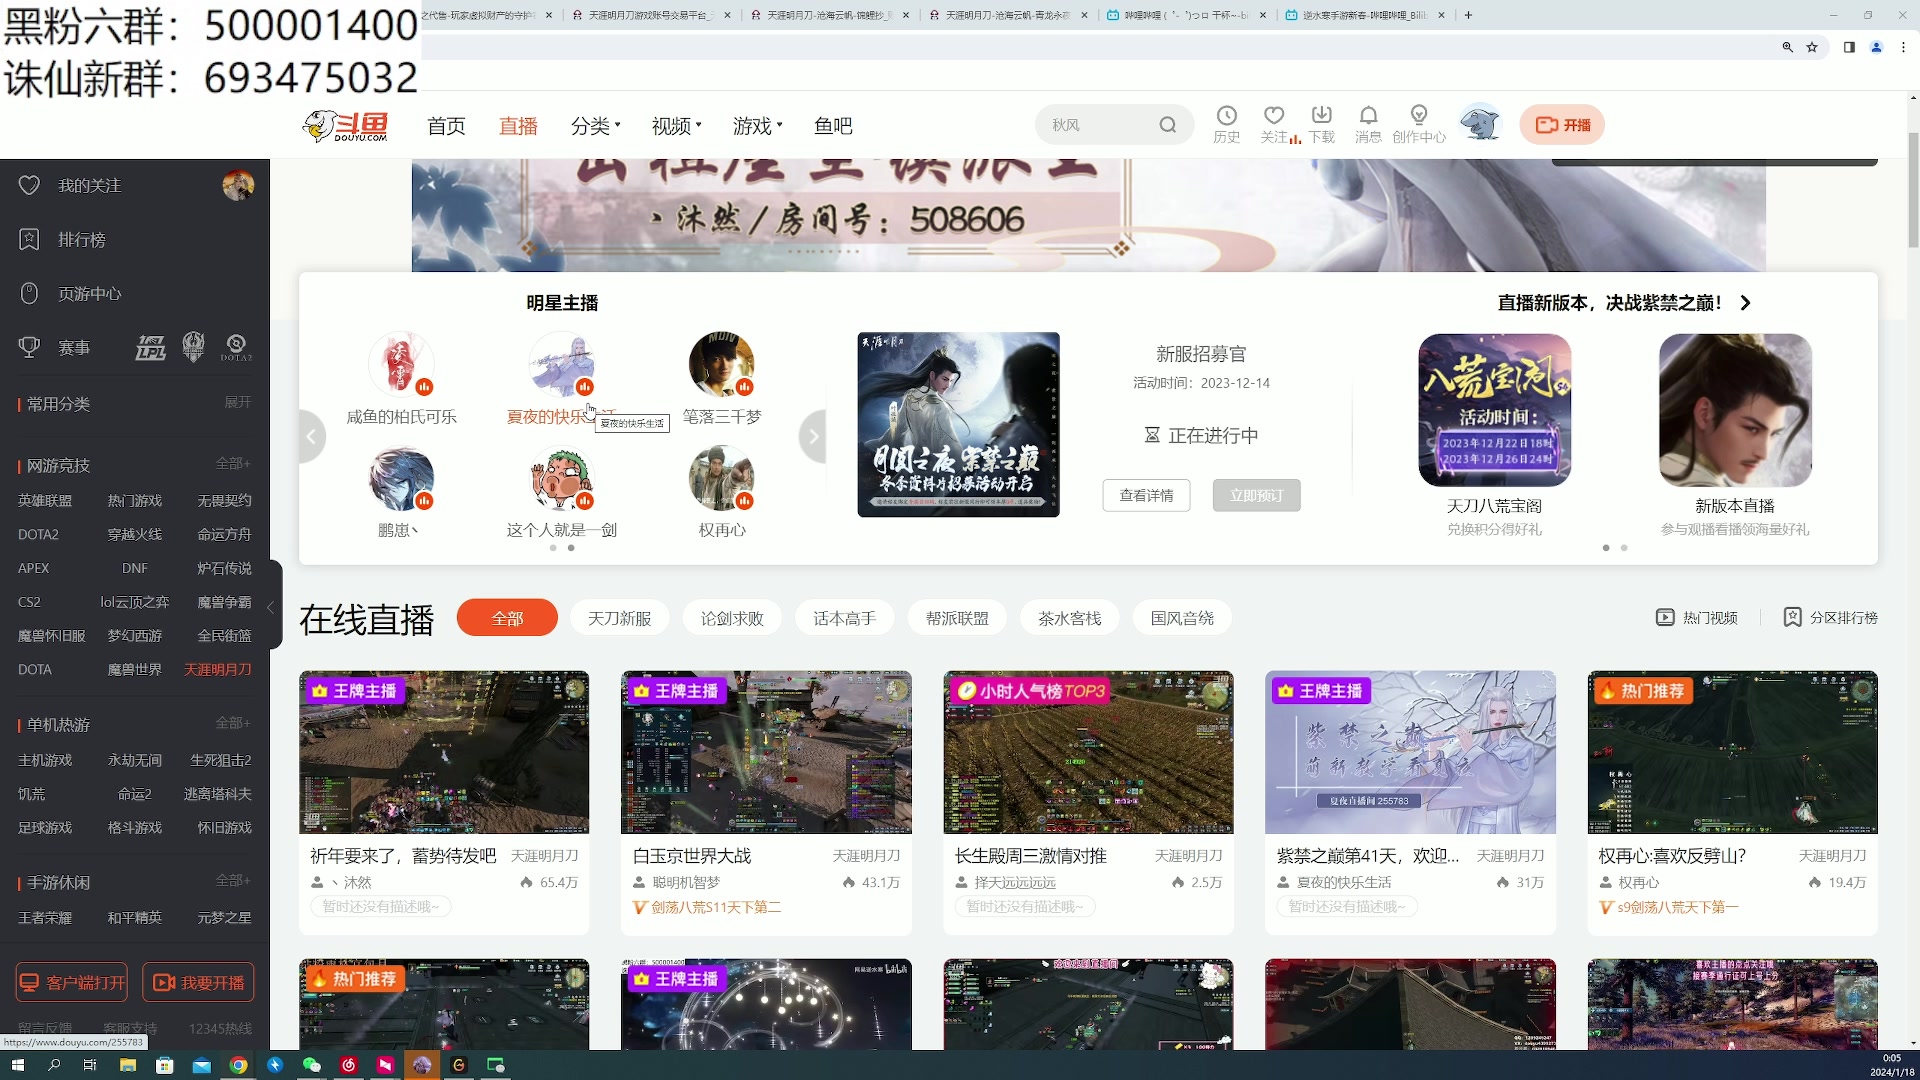Expand 常用分类 with the 展开 control
Screen dimensions: 1920x1080
point(237,402)
